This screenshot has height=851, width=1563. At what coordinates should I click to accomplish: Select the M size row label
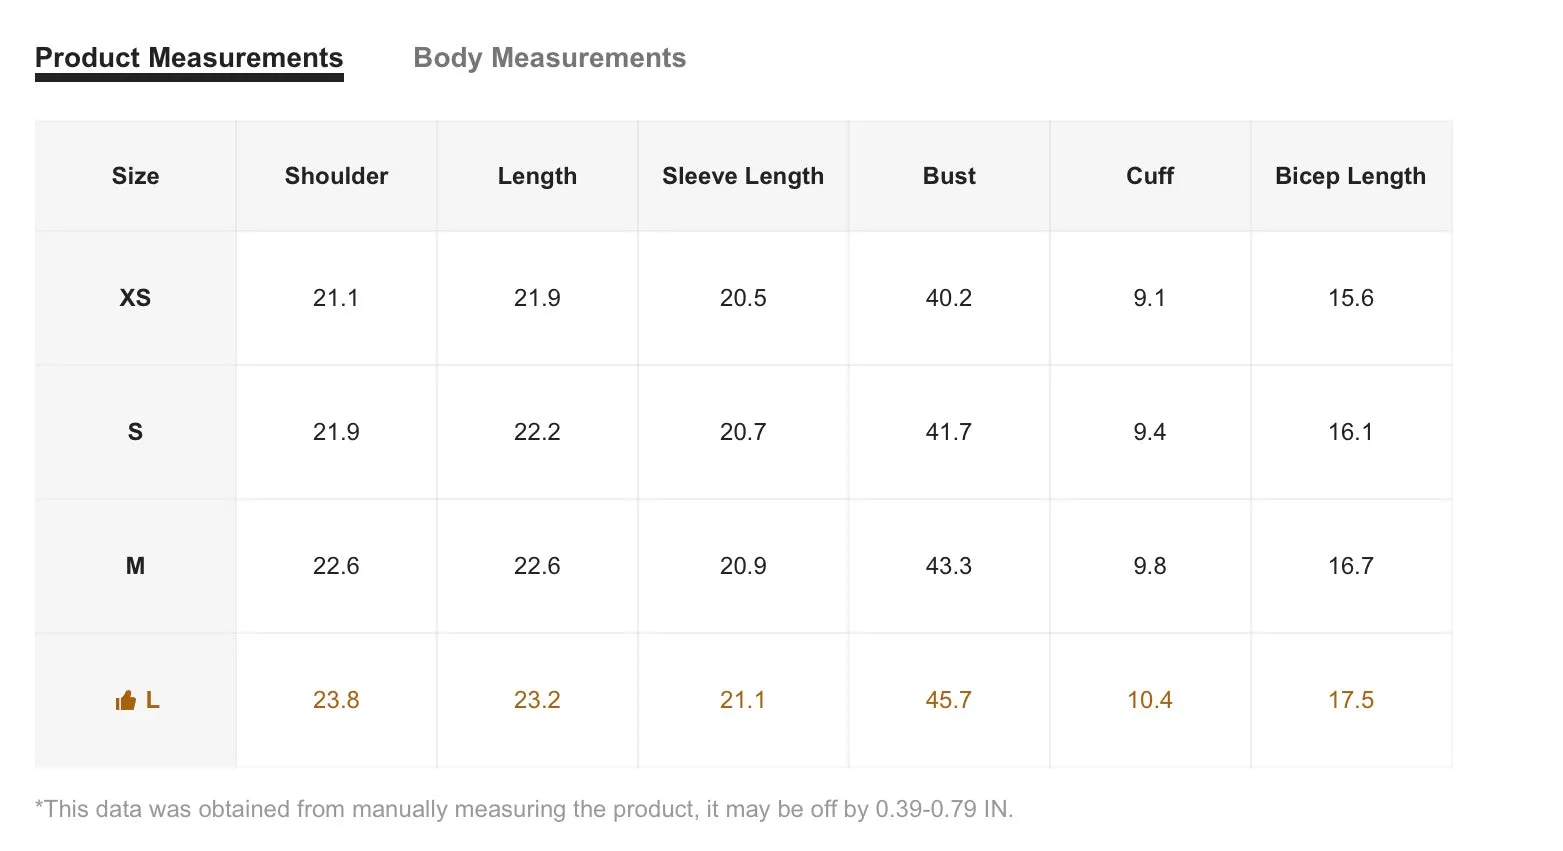(135, 566)
